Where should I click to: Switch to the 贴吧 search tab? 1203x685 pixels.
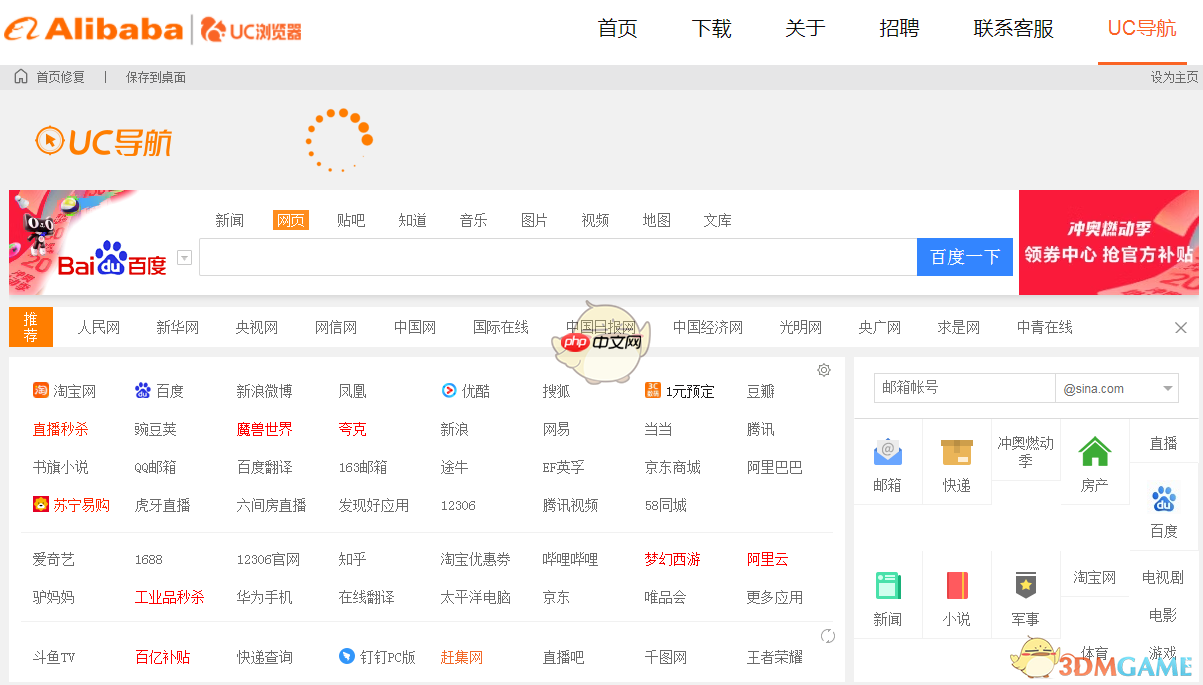click(351, 220)
